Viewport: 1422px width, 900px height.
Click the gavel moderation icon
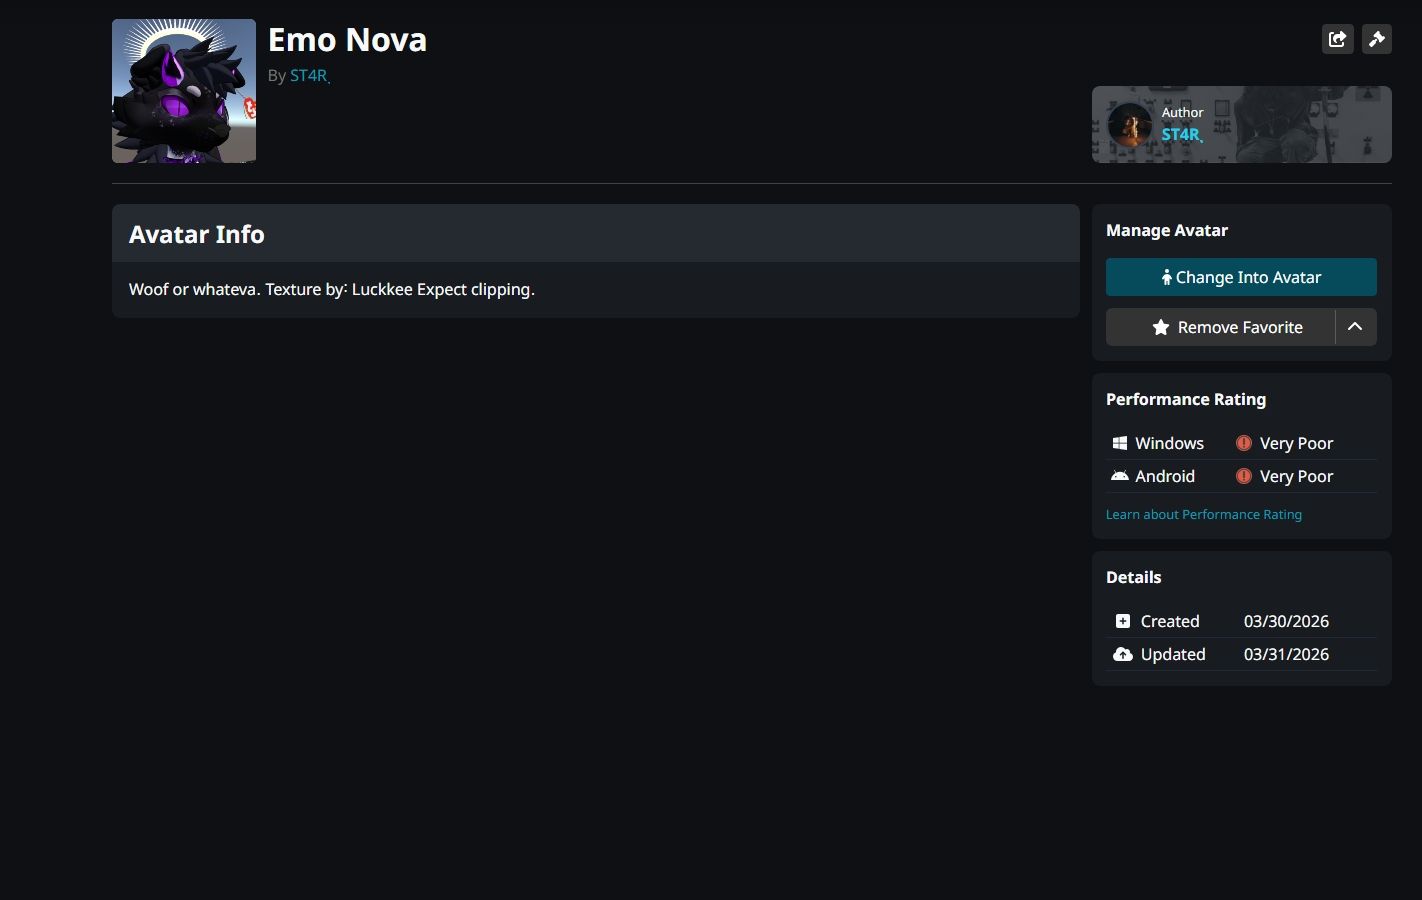click(x=1377, y=39)
